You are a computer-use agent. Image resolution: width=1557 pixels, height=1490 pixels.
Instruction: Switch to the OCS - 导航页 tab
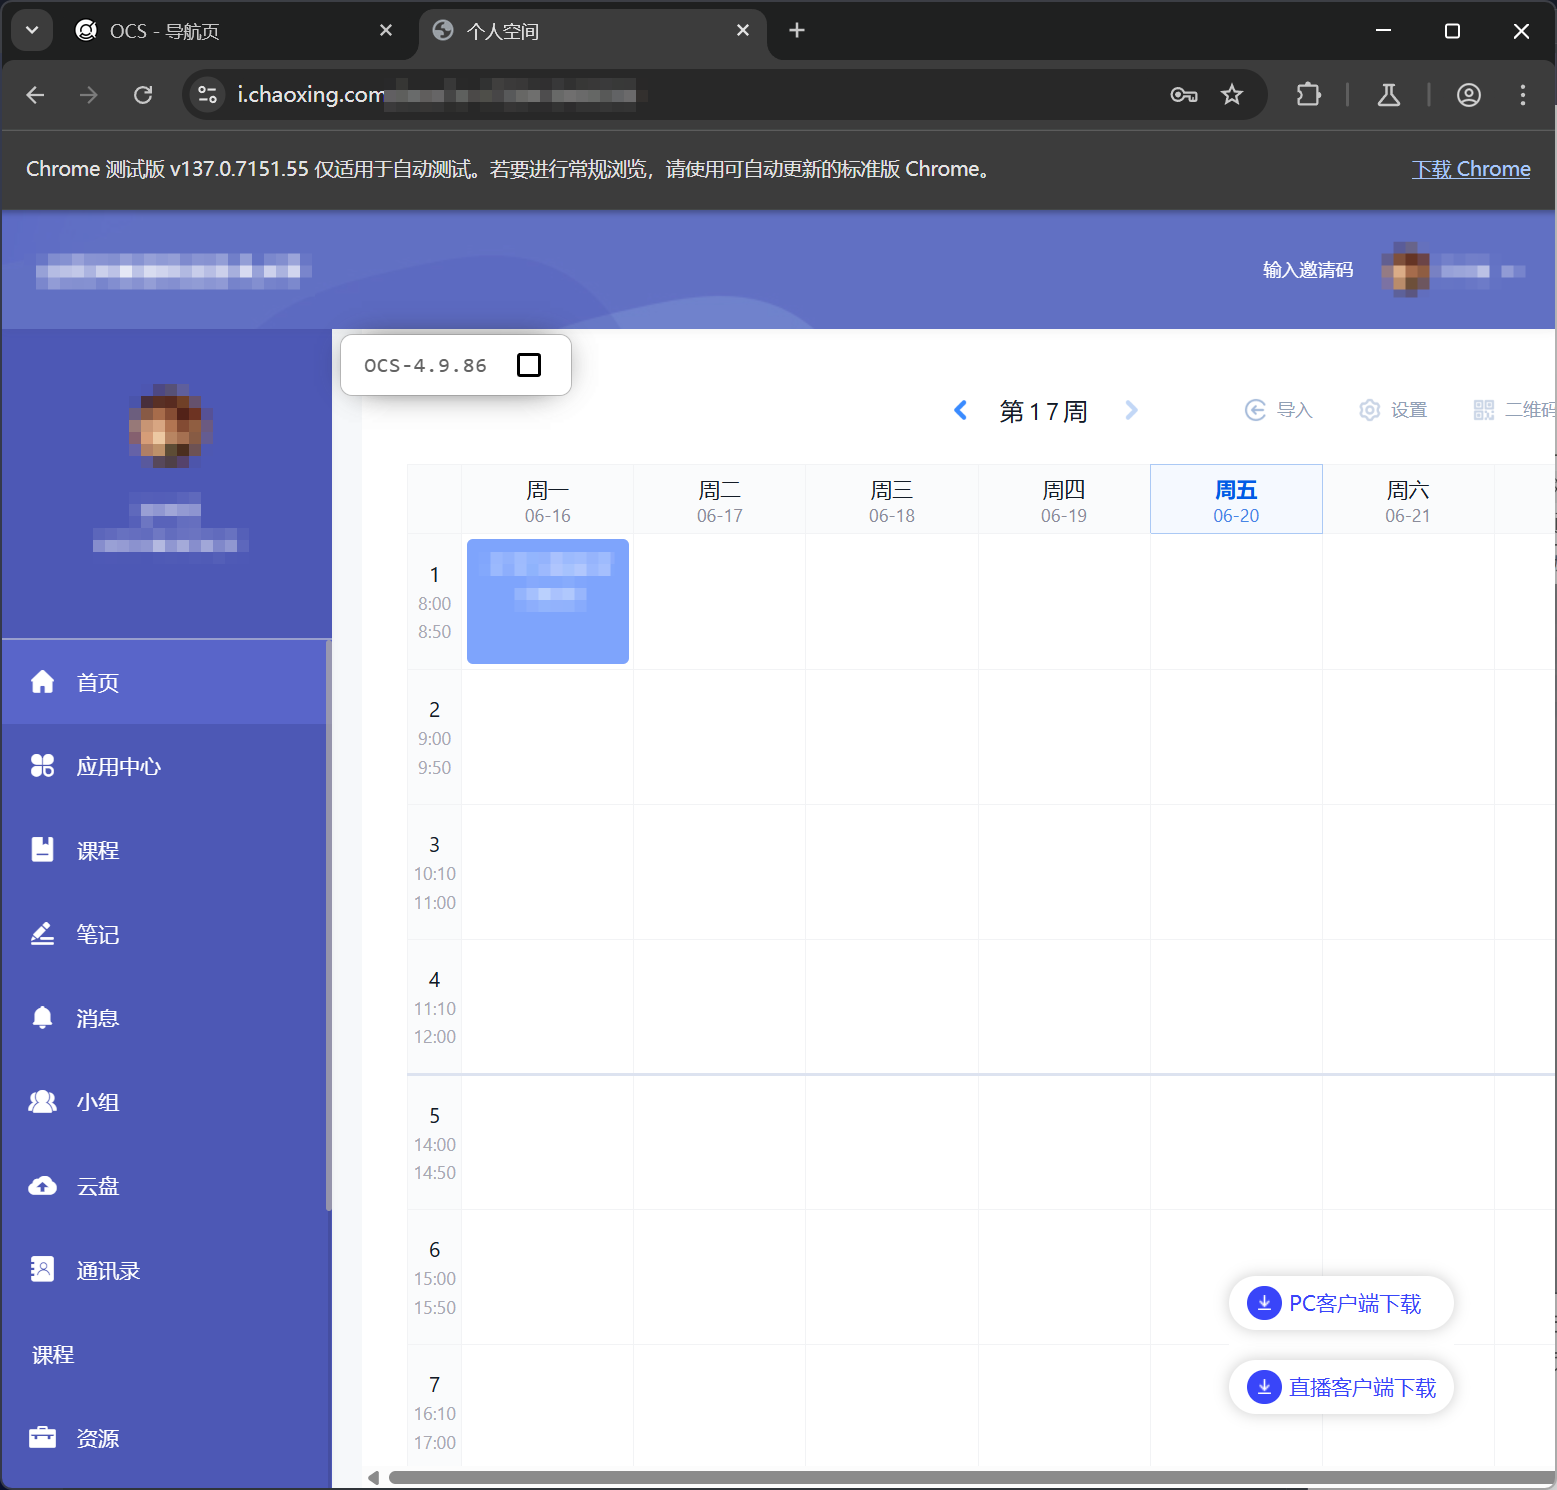pos(235,31)
